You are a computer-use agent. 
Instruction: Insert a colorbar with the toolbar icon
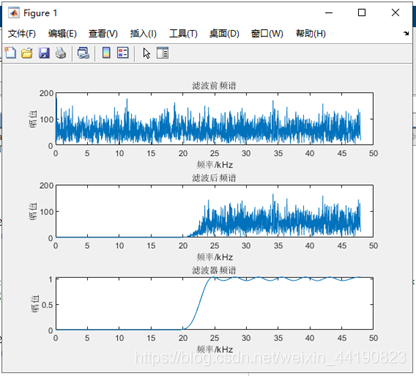click(106, 53)
